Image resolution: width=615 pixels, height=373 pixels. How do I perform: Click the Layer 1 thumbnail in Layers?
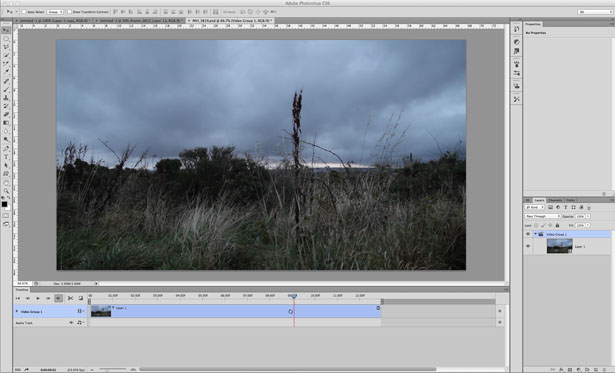point(559,246)
